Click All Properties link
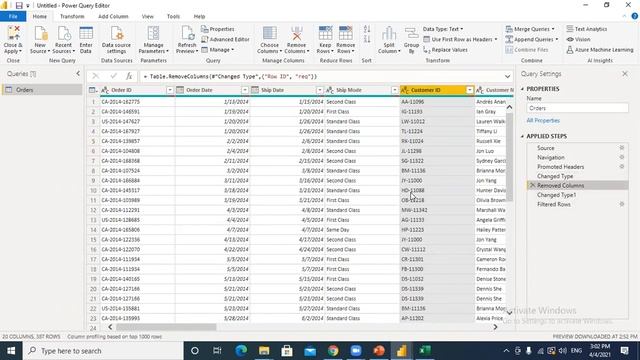 pyautogui.click(x=543, y=120)
